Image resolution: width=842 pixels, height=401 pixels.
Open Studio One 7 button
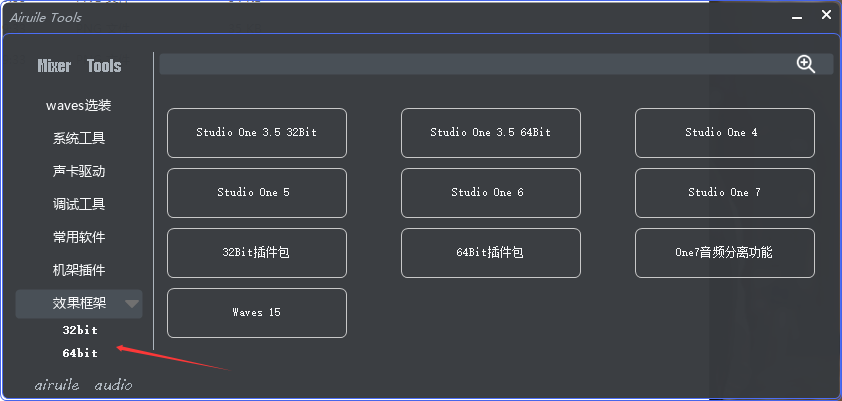tap(724, 193)
